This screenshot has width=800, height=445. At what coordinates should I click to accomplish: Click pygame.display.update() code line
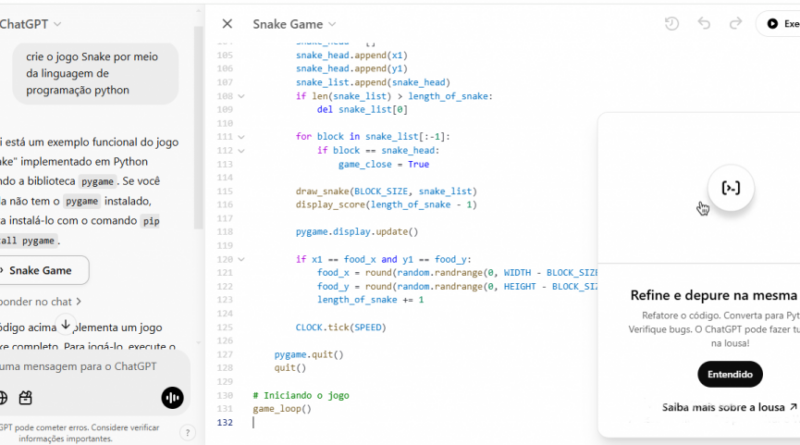[357, 232]
